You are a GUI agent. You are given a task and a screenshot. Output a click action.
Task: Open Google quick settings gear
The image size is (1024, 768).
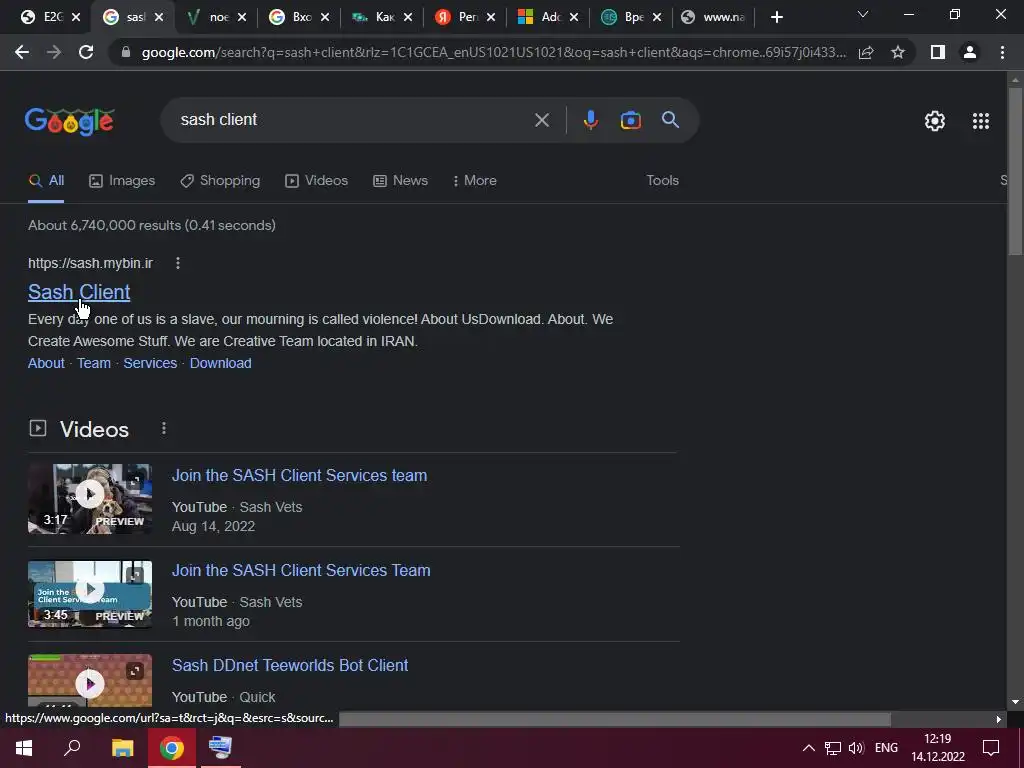pos(935,121)
